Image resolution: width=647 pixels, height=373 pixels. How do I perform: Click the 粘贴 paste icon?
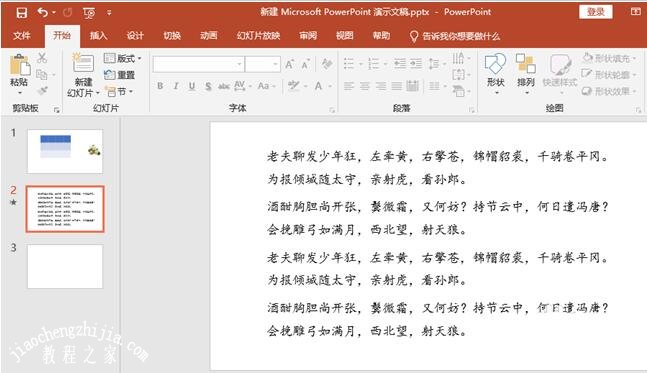pos(19,64)
